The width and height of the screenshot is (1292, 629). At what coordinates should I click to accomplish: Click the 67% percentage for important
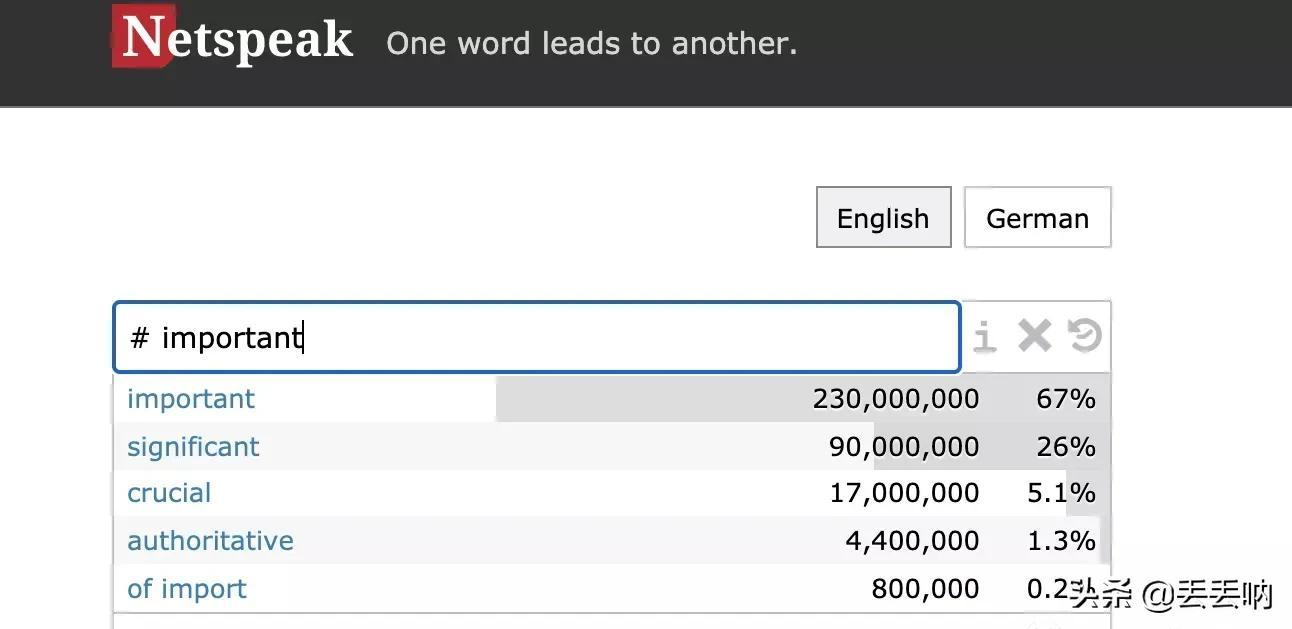click(1066, 399)
